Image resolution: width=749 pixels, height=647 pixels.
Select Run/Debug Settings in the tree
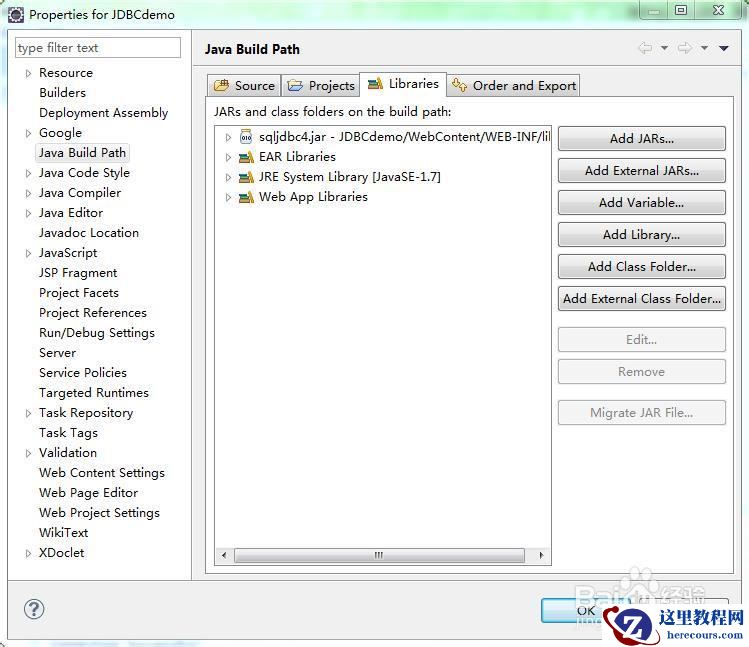tap(97, 333)
